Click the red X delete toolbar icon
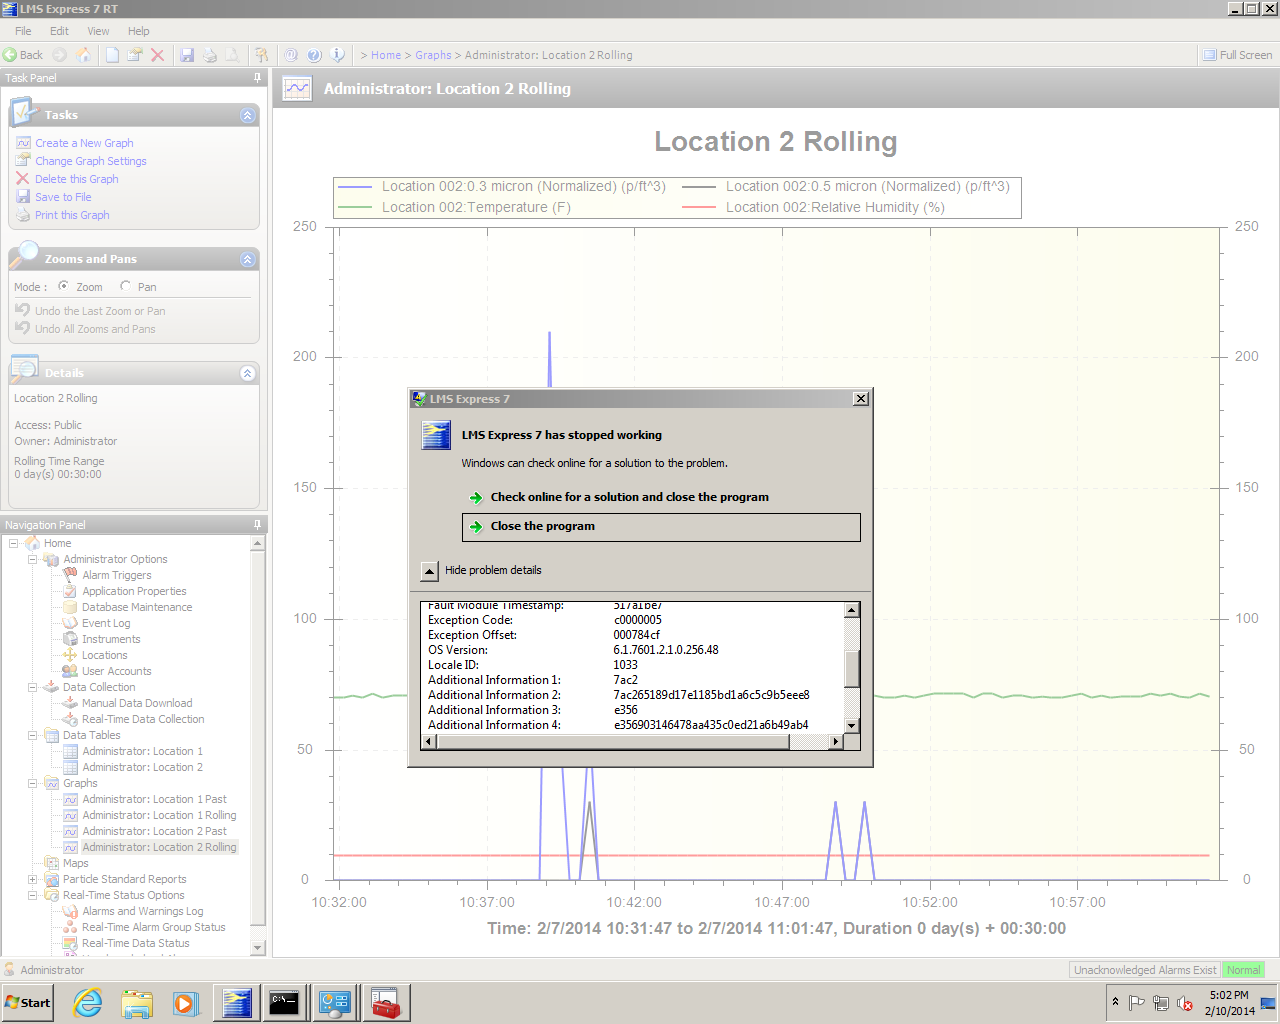The height and width of the screenshot is (1024, 1280). click(157, 55)
